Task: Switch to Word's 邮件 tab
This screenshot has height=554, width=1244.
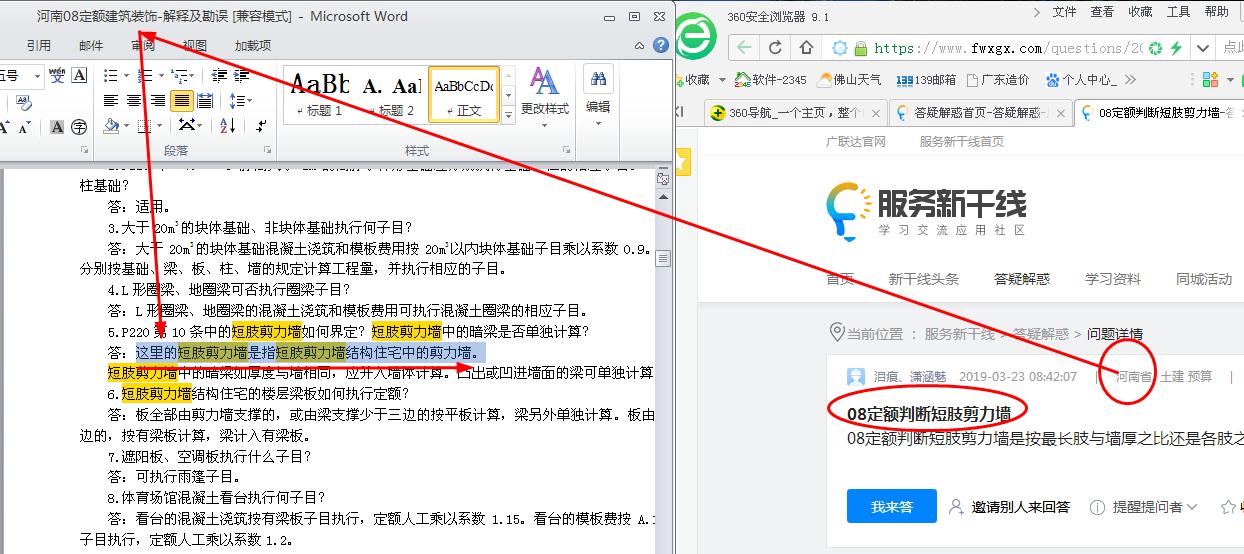Action: pos(91,46)
